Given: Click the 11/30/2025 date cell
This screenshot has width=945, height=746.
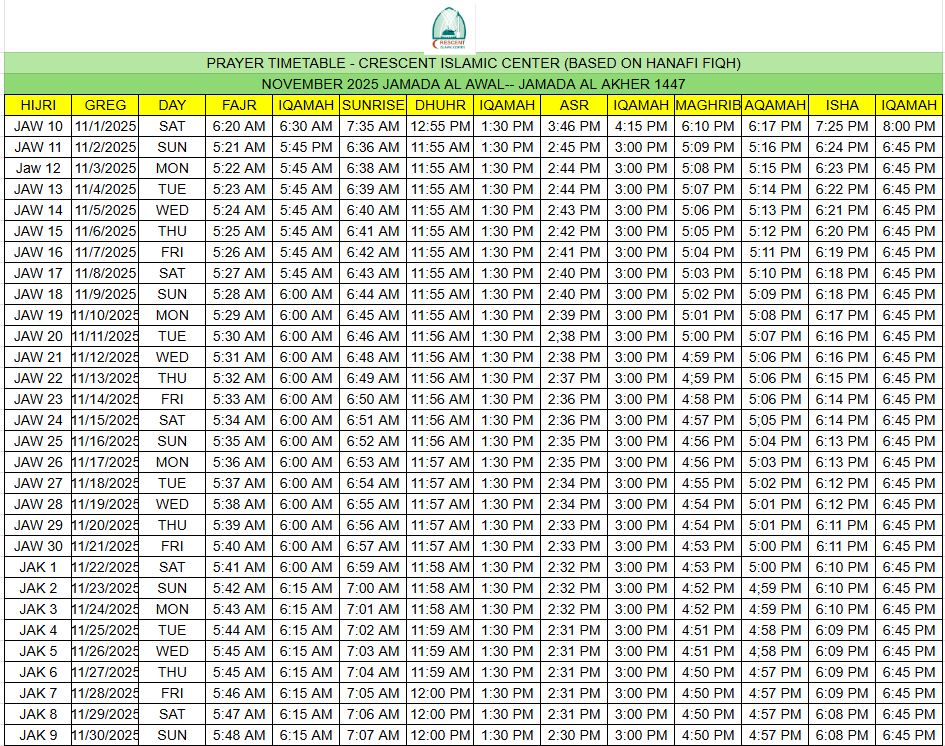Looking at the screenshot, I should [x=105, y=735].
